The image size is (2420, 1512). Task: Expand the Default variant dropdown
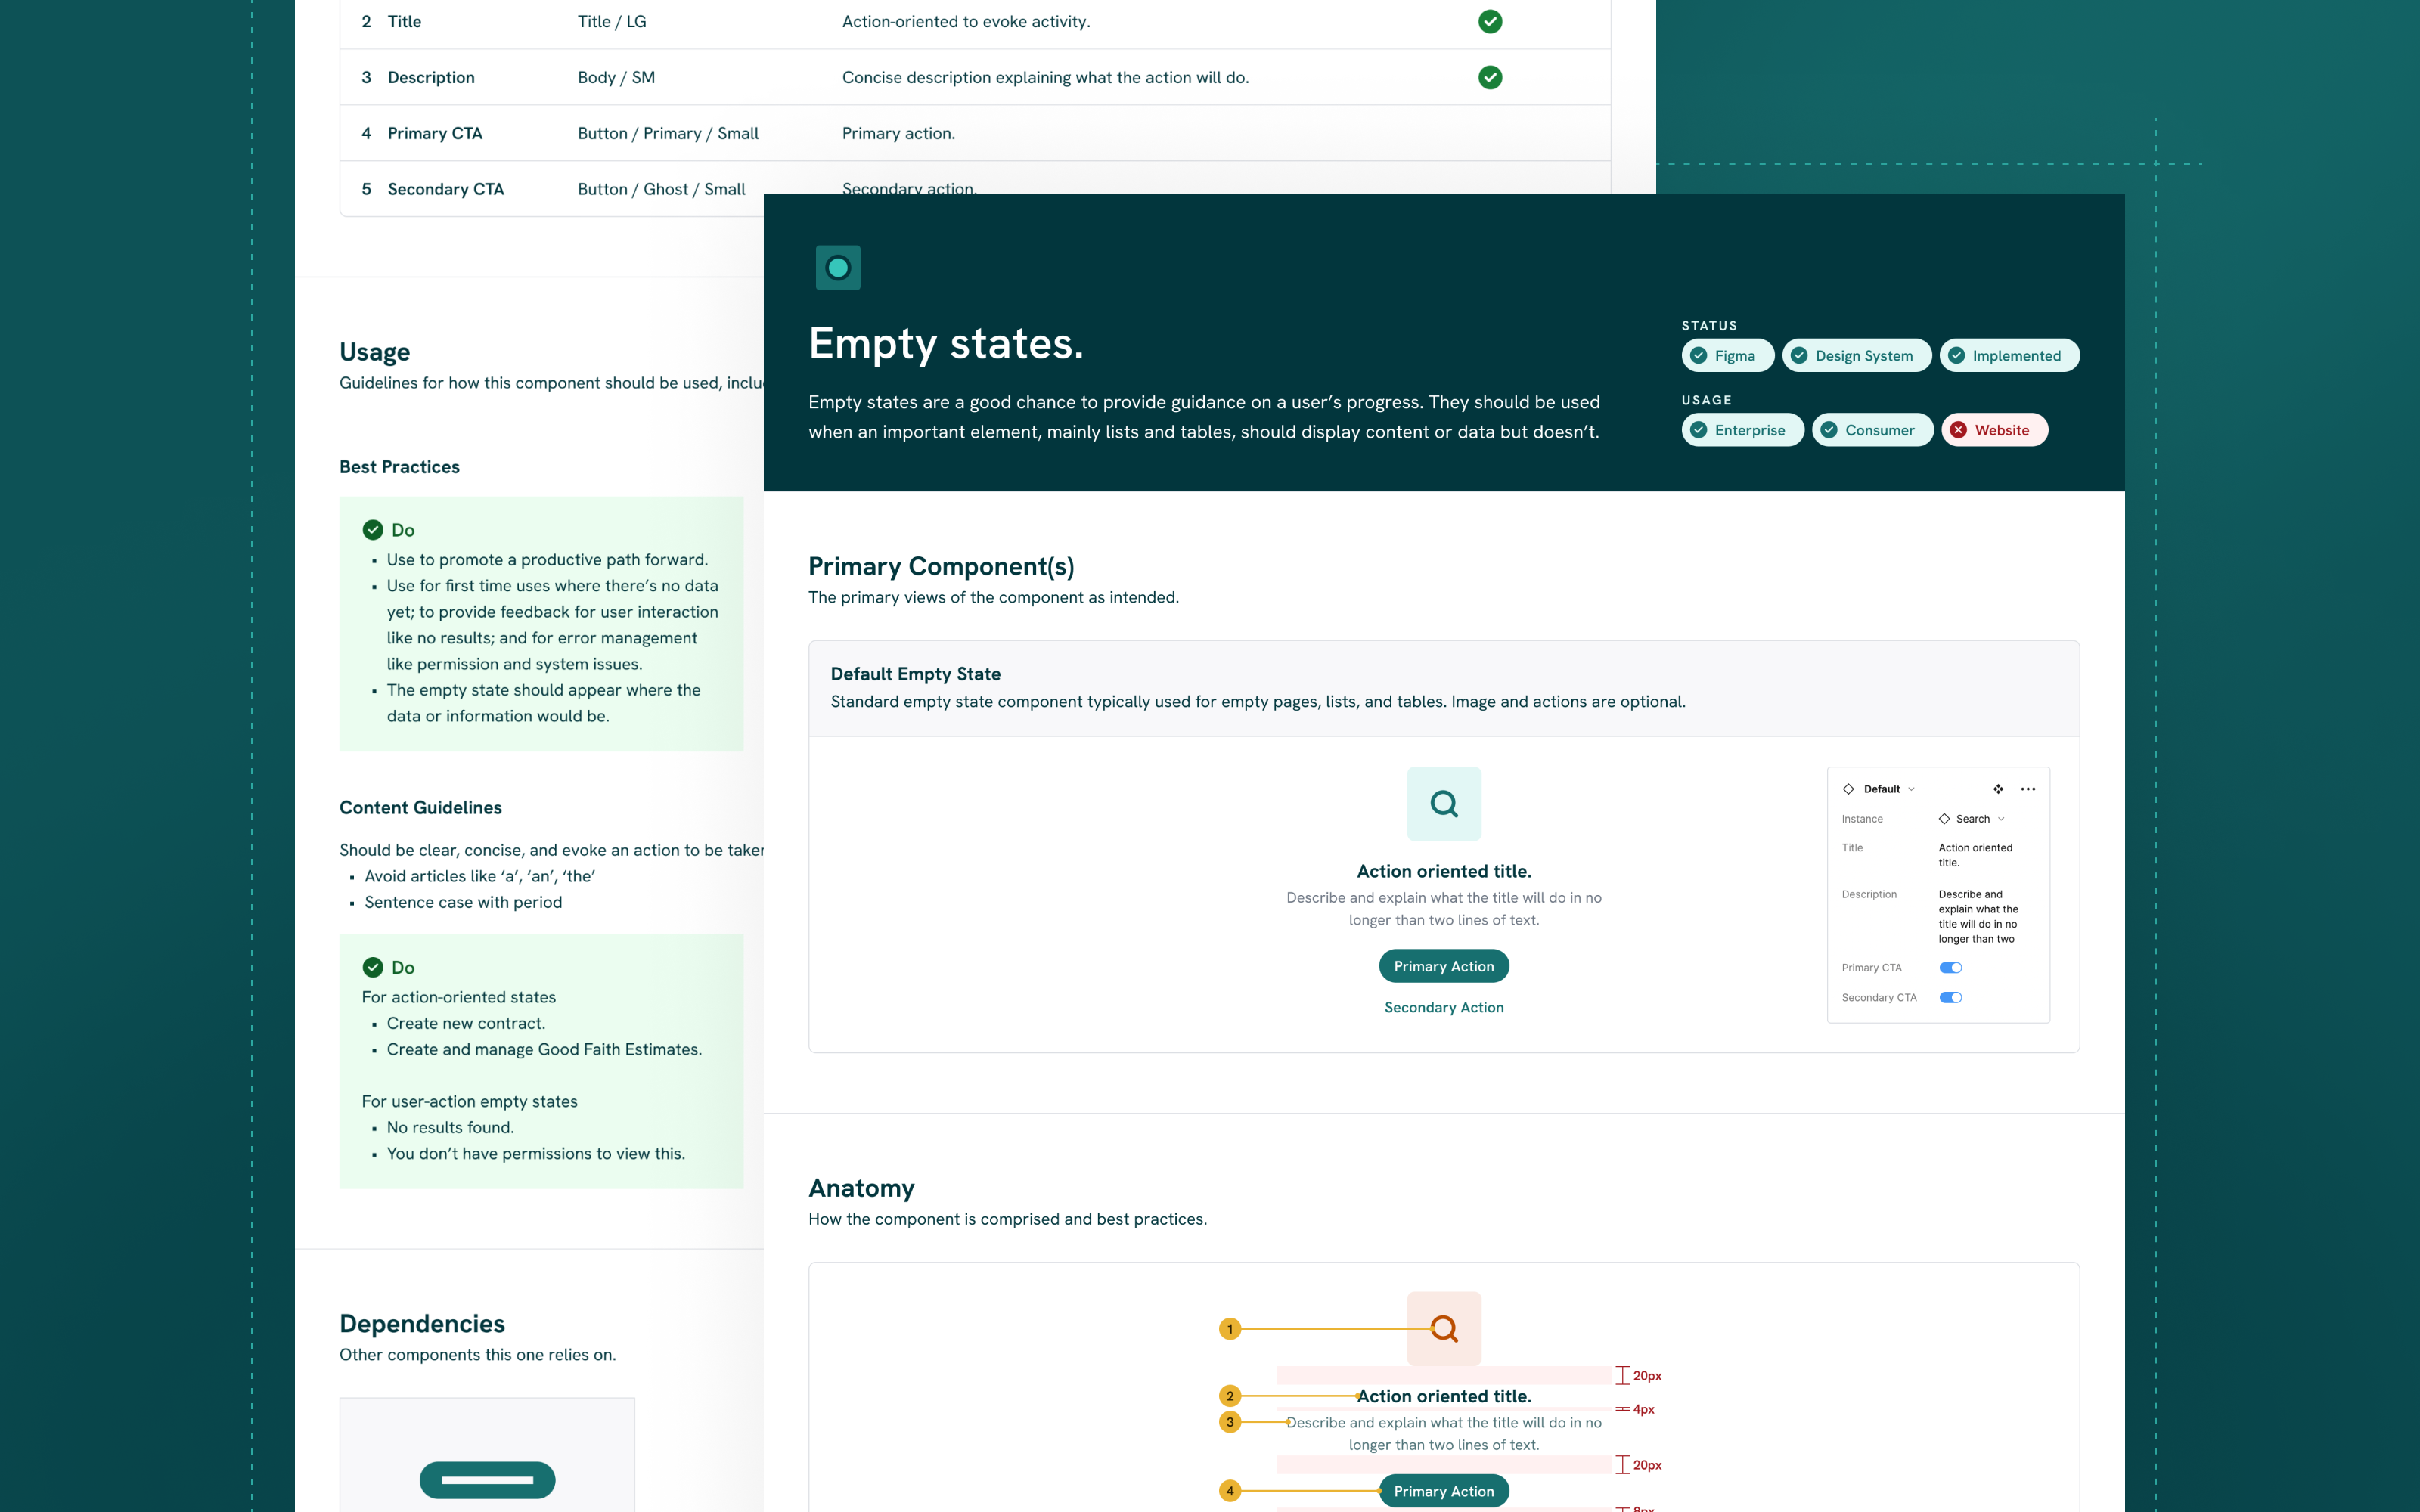(1888, 789)
